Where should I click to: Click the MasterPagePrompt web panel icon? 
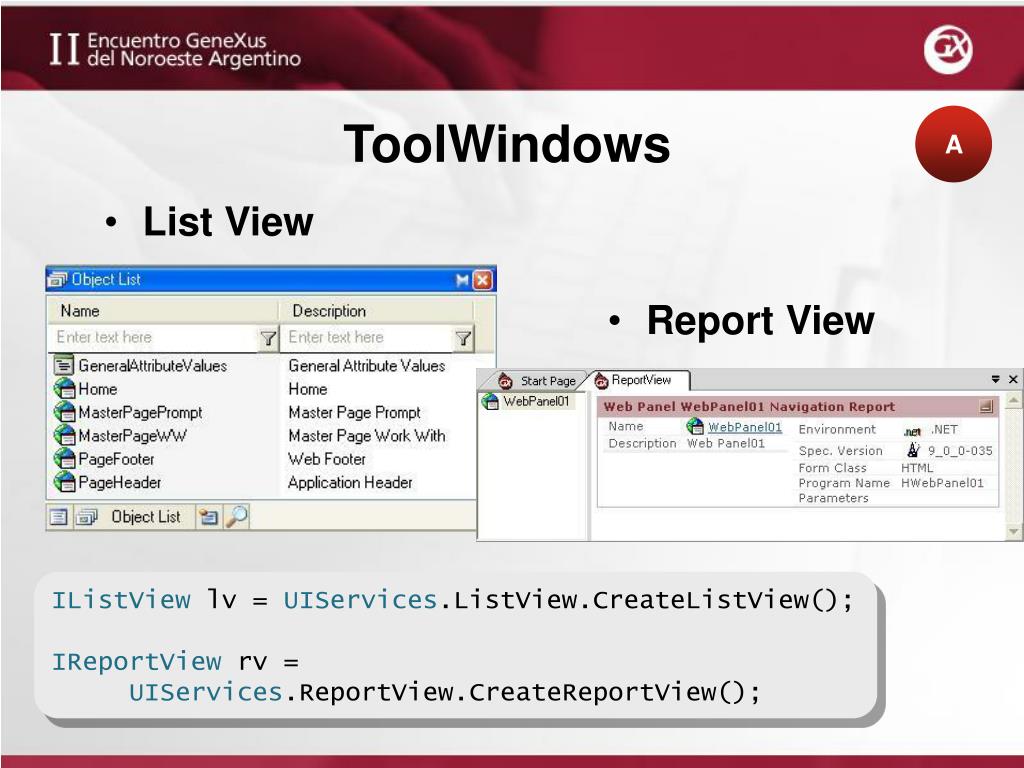(64, 412)
